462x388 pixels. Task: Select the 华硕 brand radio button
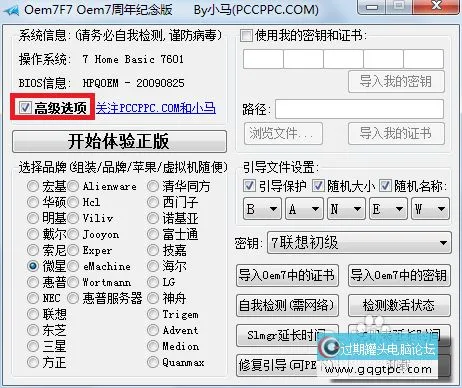[33, 202]
